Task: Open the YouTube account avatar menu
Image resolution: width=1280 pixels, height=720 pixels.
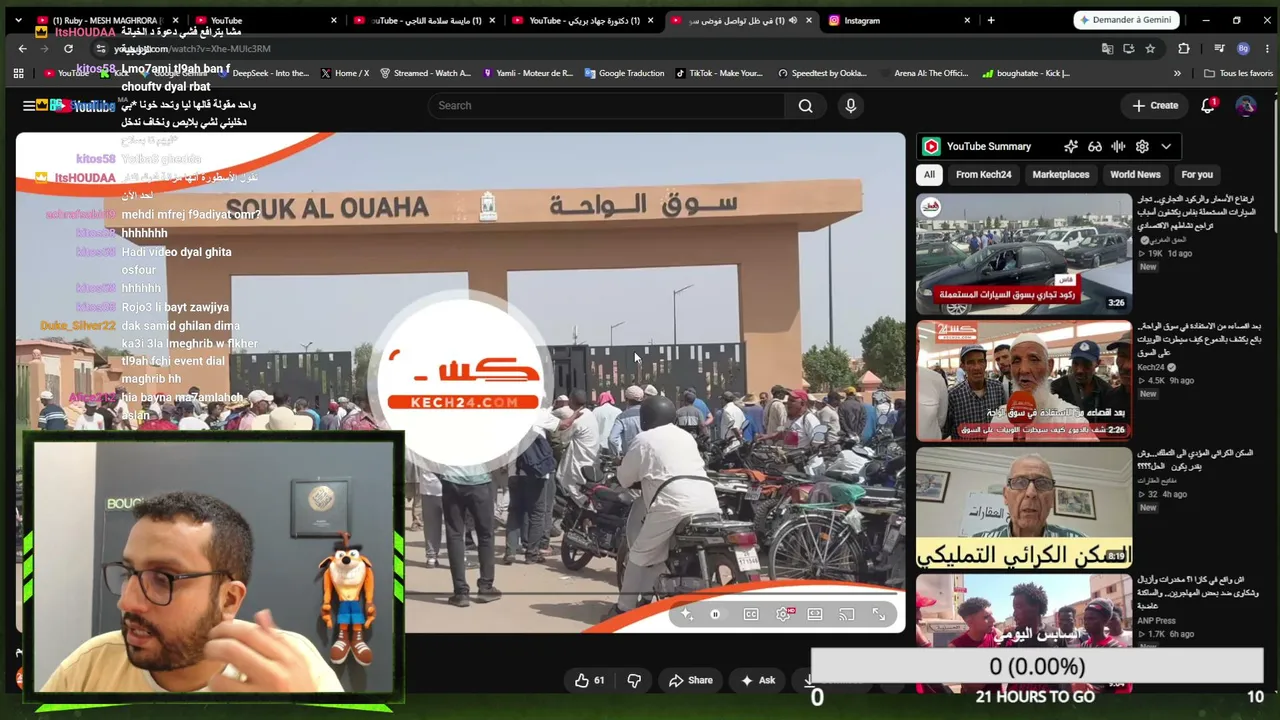Action: (1245, 105)
